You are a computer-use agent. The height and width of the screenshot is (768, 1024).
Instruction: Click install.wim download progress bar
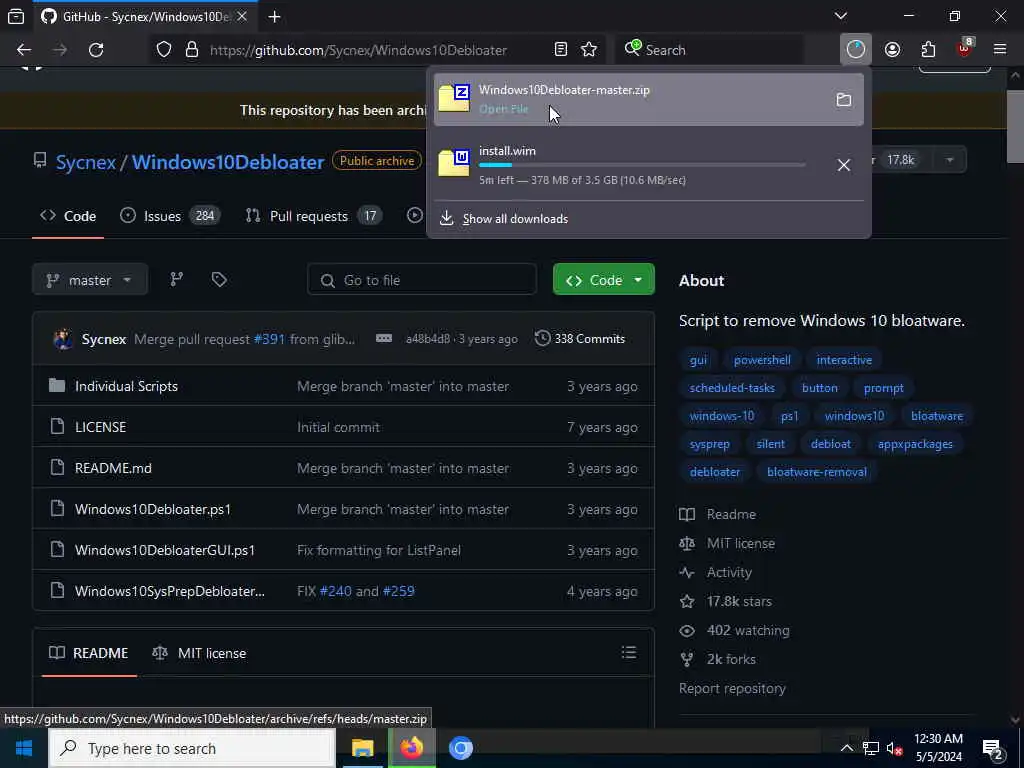coord(642,165)
